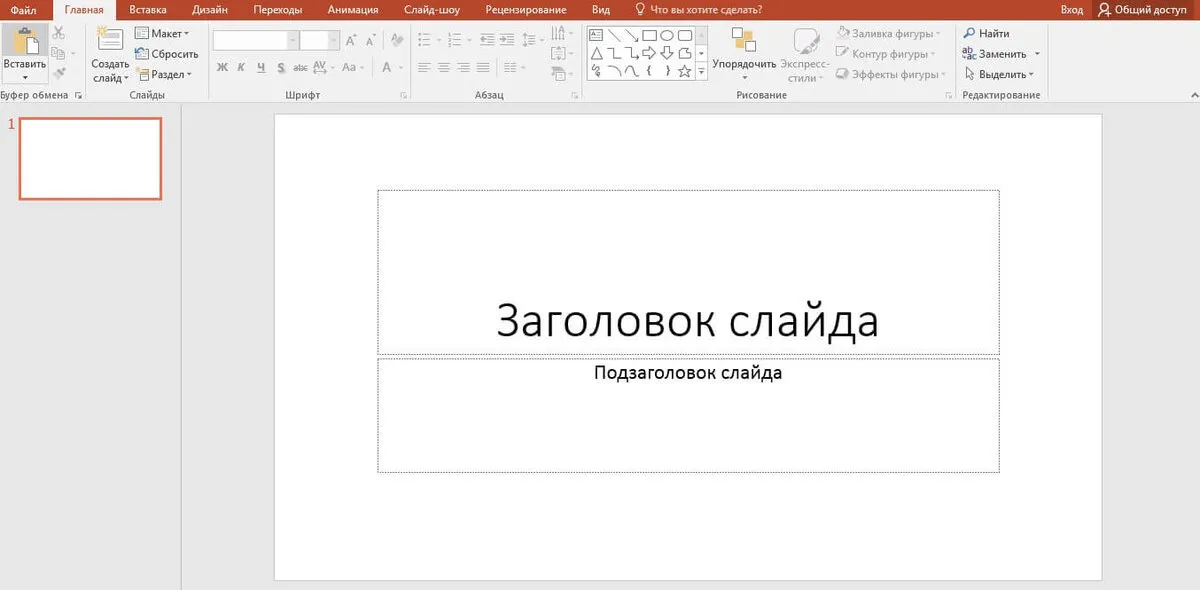The height and width of the screenshot is (590, 1200).
Task: Click the Сбросить reset button
Action: tap(167, 54)
